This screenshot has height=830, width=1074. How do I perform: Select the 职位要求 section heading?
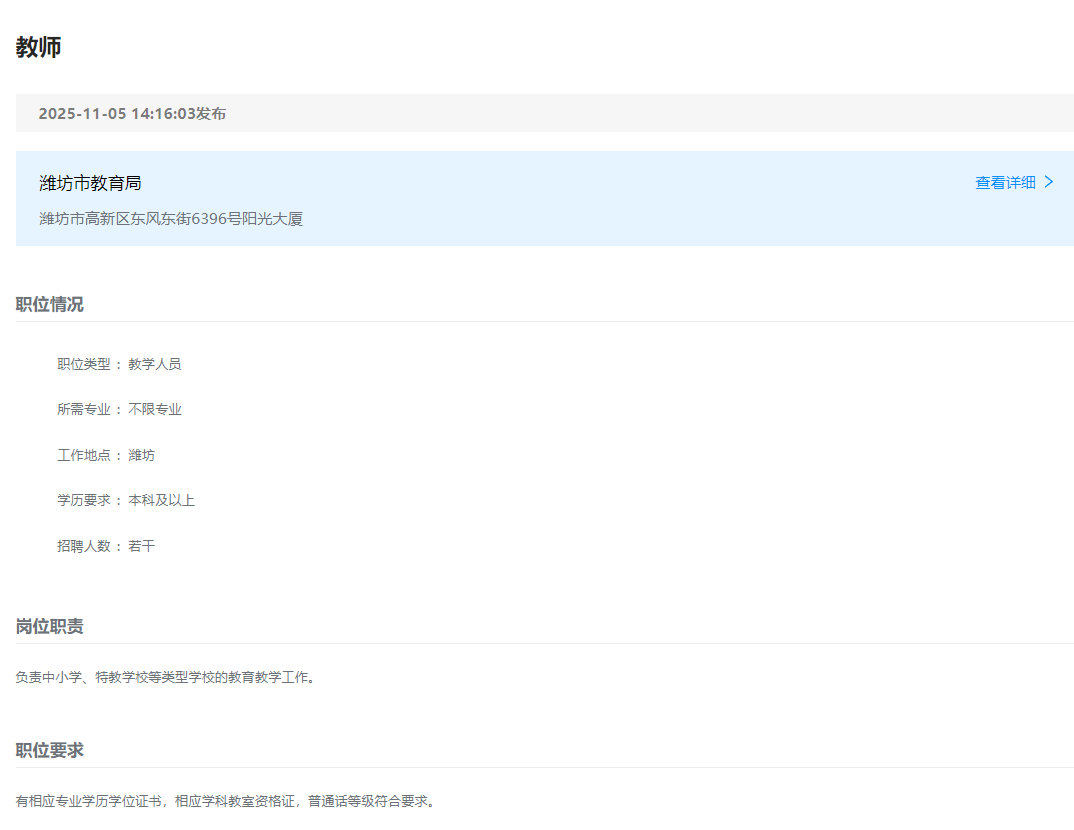pyautogui.click(x=50, y=750)
